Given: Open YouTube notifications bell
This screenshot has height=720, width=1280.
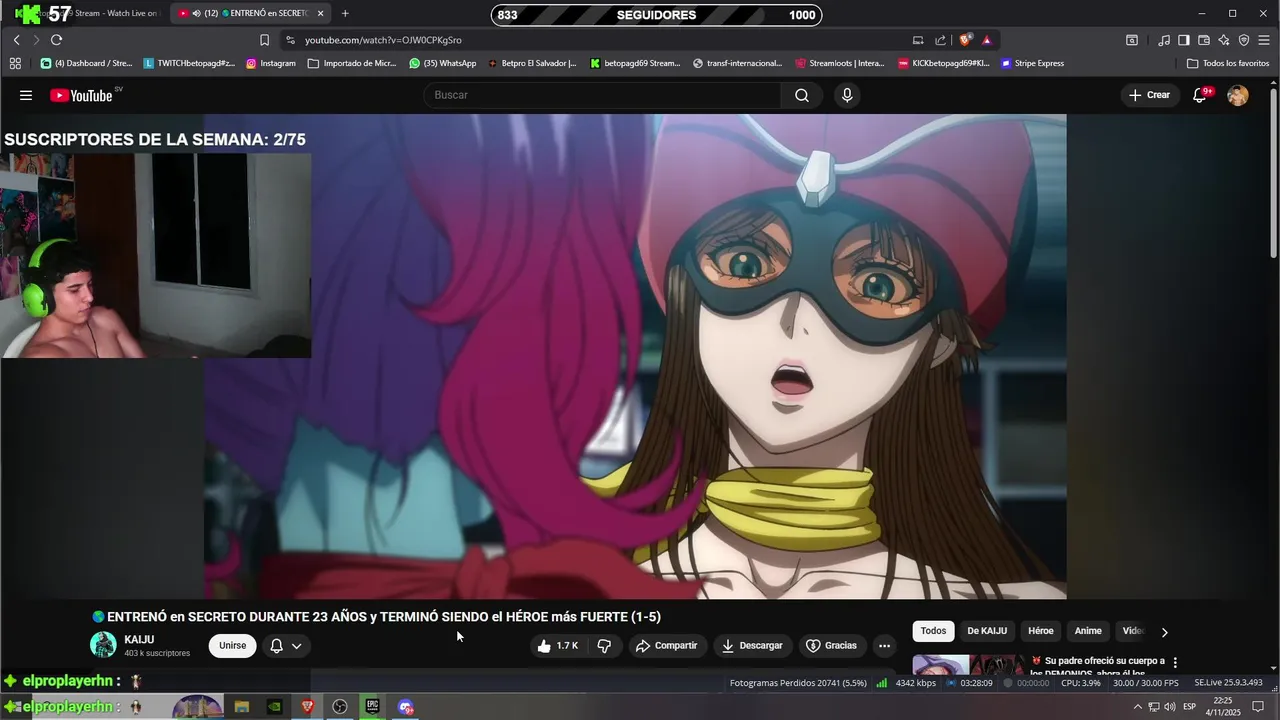Looking at the screenshot, I should 1200,95.
